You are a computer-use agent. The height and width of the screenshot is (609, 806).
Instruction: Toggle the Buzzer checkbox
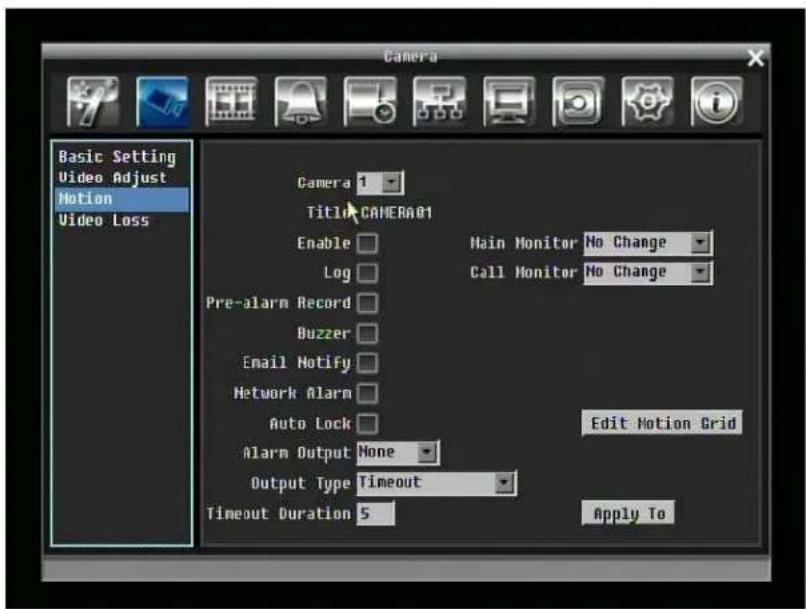pyautogui.click(x=368, y=334)
